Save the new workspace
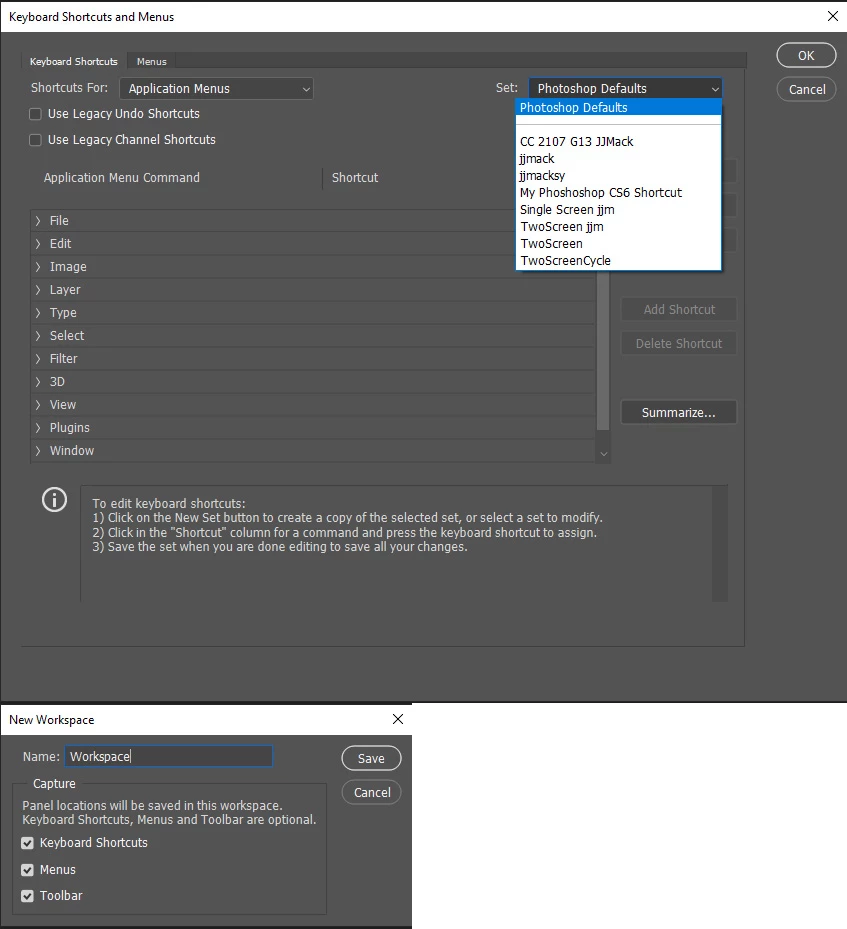847x929 pixels. point(371,758)
